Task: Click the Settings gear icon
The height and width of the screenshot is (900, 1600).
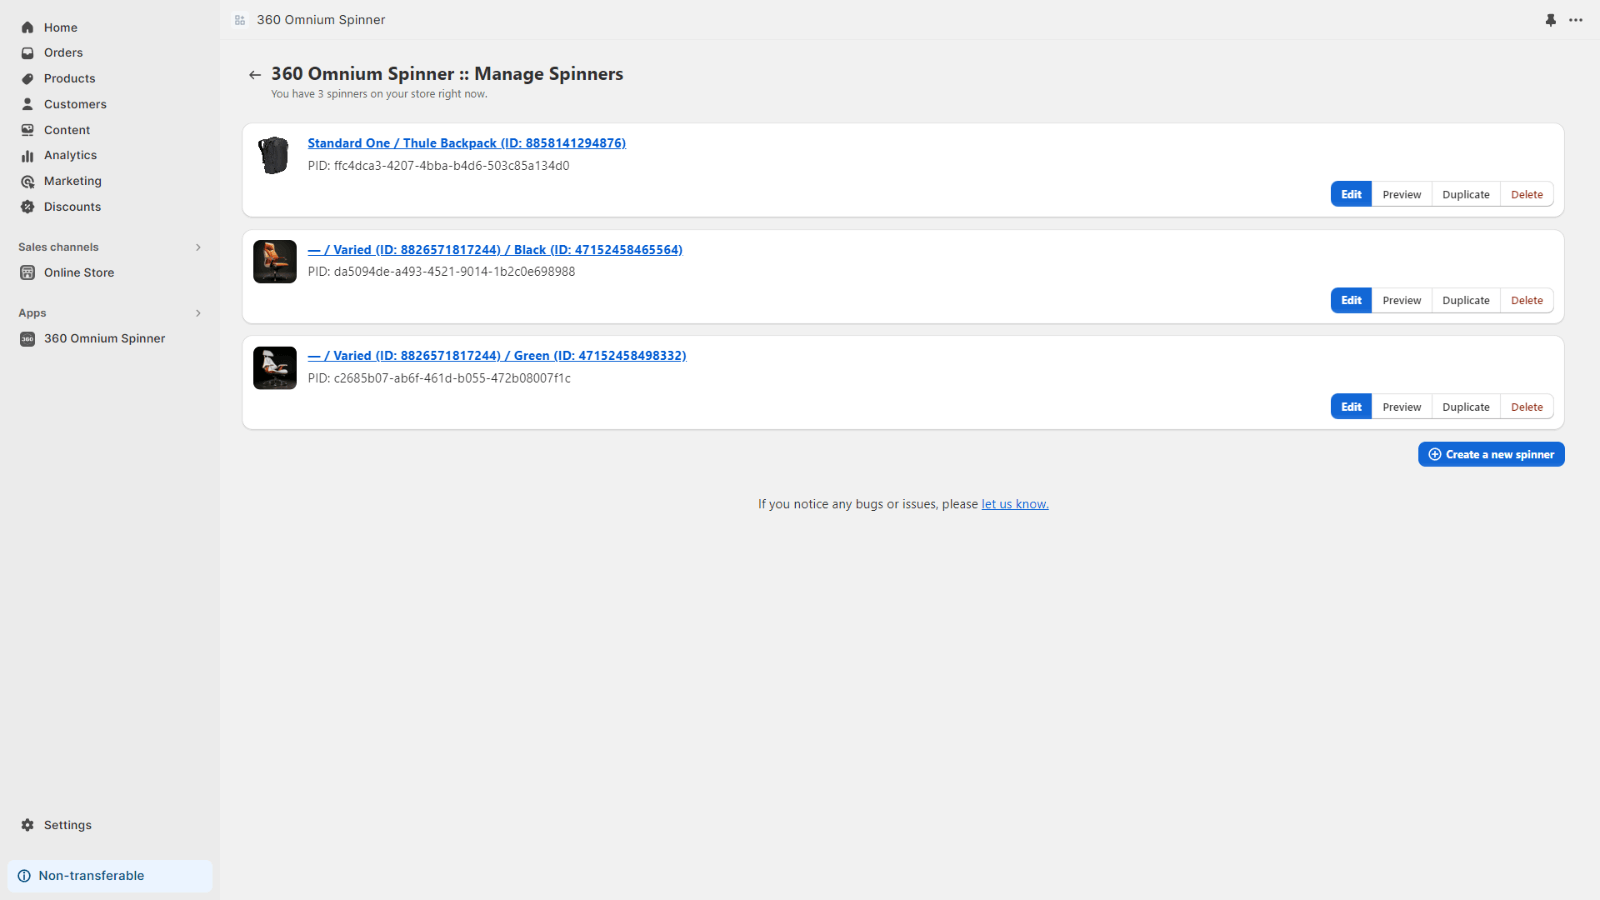Action: pos(28,825)
